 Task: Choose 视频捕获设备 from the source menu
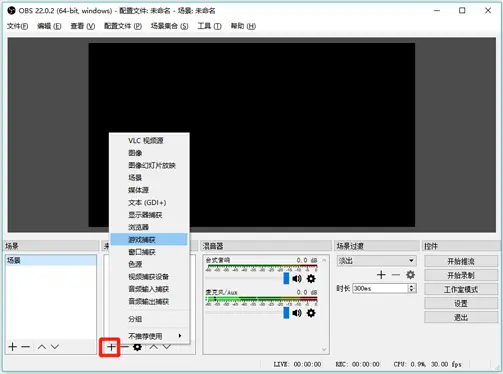click(x=149, y=277)
